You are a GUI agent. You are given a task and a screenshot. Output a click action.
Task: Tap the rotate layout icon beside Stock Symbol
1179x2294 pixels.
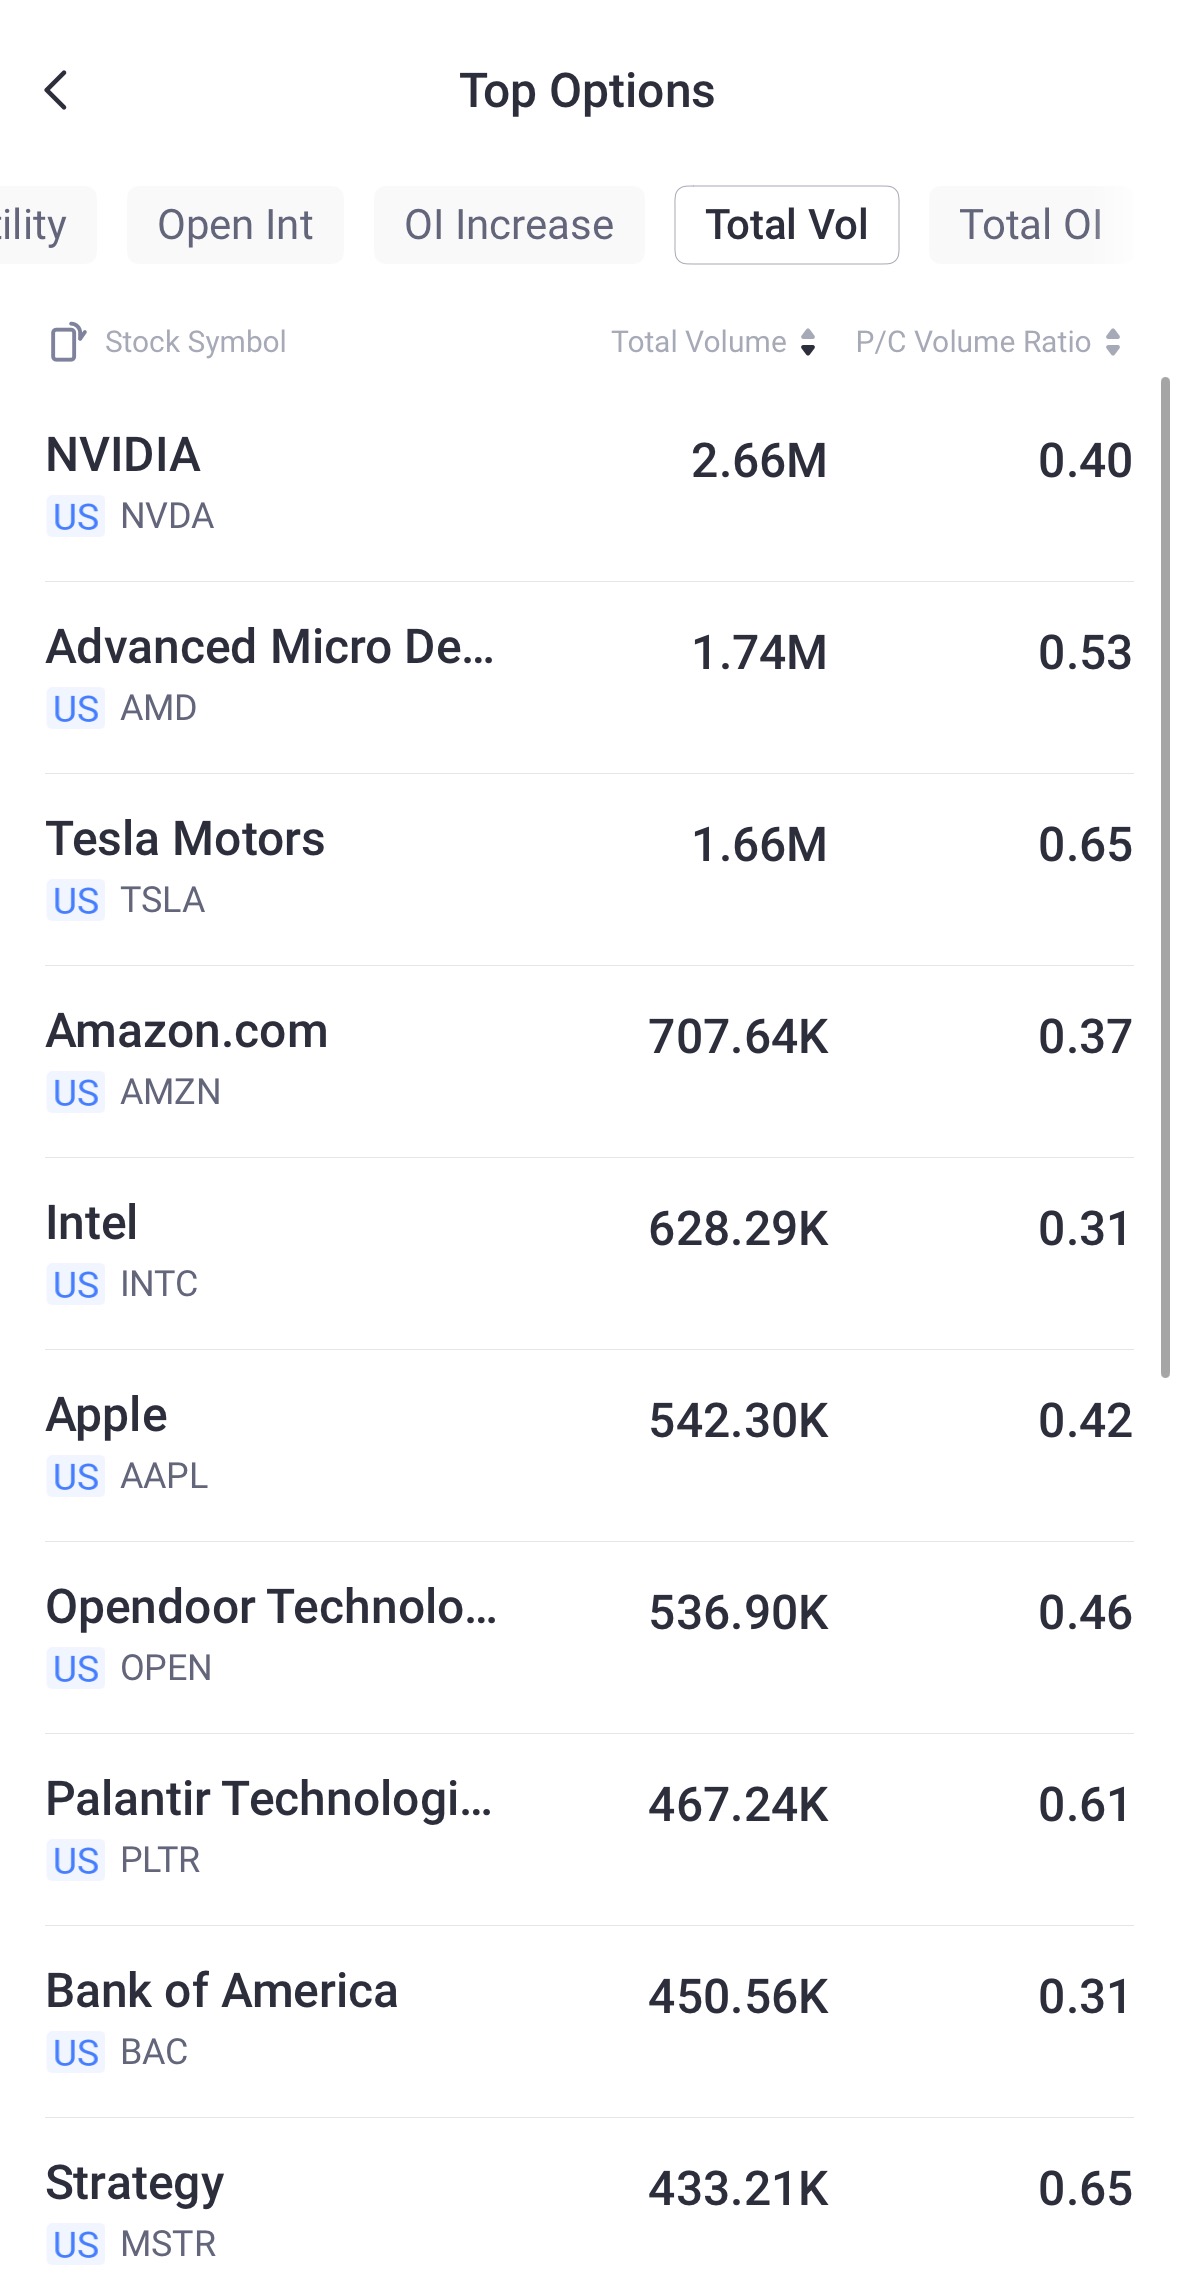68,342
